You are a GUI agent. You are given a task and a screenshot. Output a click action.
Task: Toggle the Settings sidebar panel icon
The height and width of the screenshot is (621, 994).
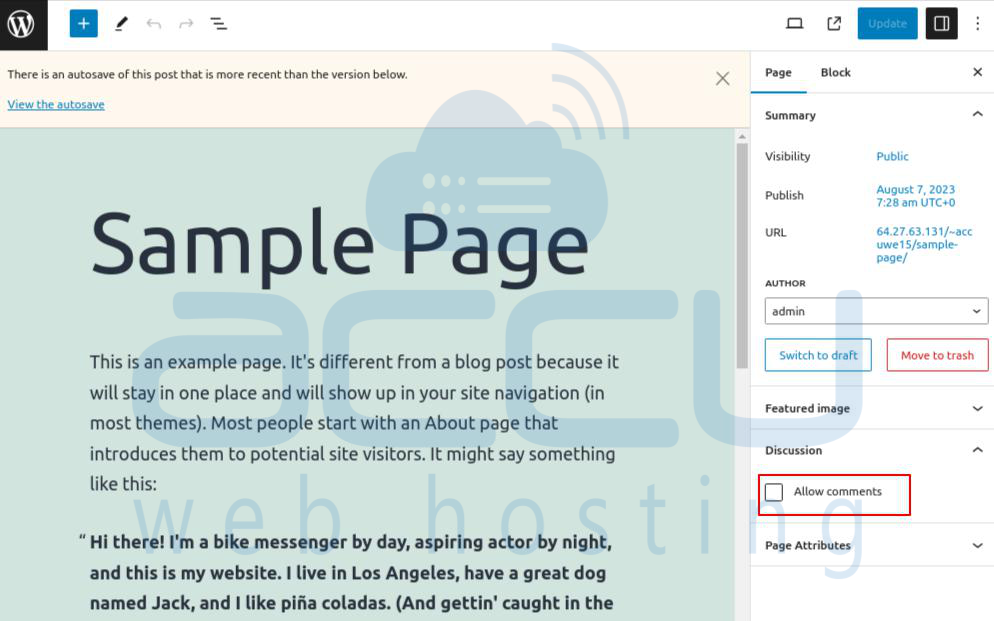click(x=941, y=24)
